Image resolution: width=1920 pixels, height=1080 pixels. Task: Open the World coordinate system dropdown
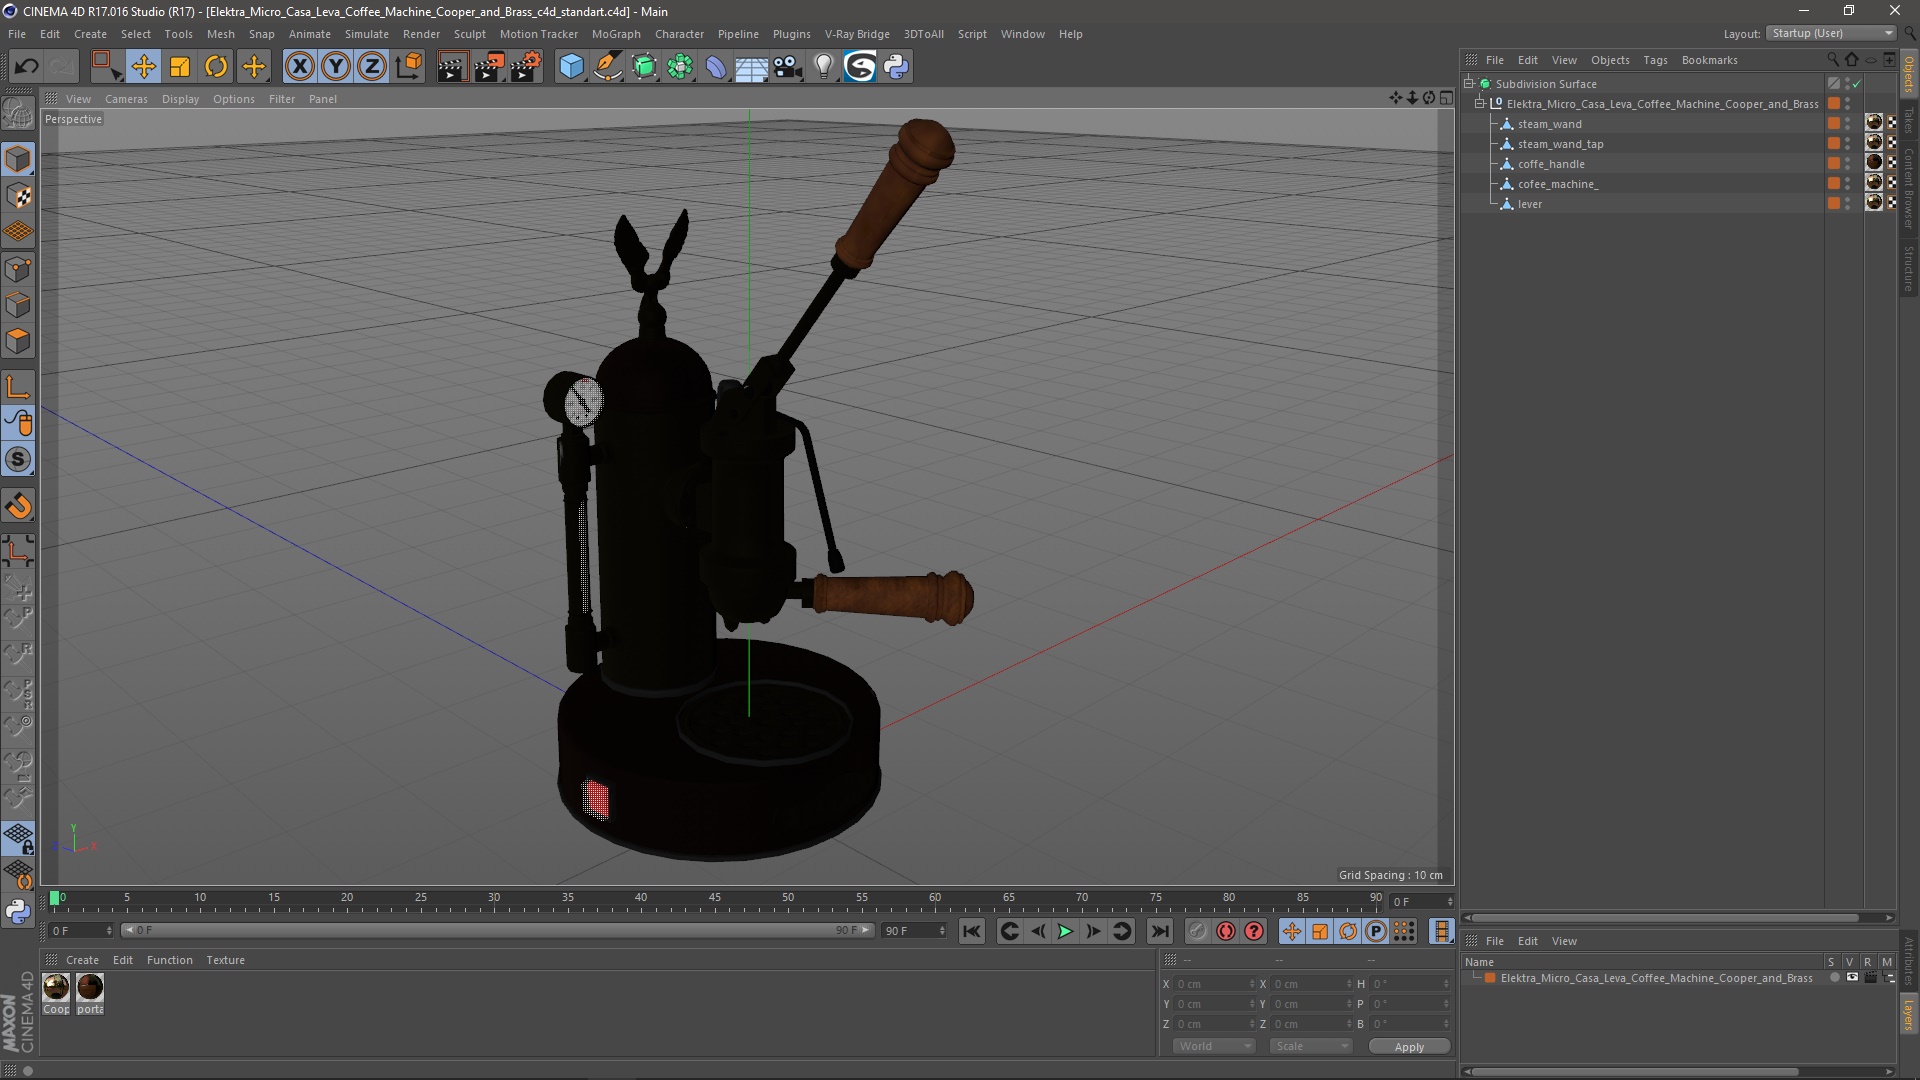click(1214, 1046)
